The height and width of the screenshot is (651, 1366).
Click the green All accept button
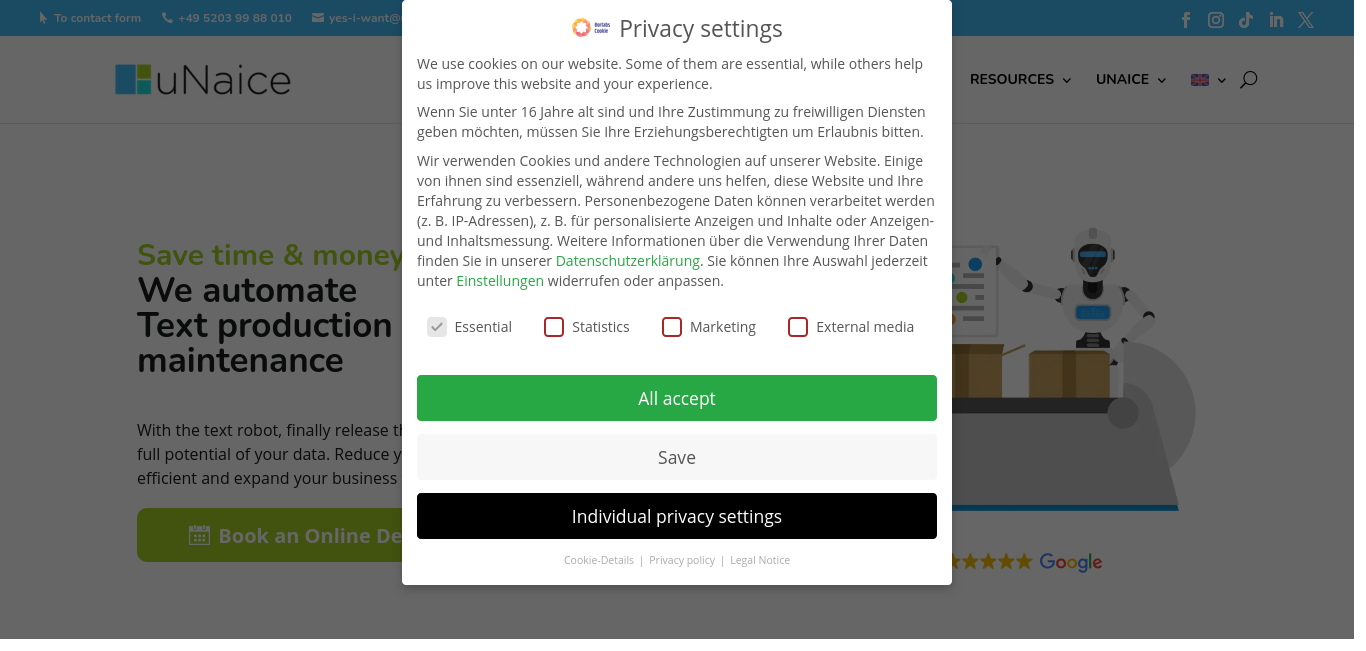tap(677, 398)
